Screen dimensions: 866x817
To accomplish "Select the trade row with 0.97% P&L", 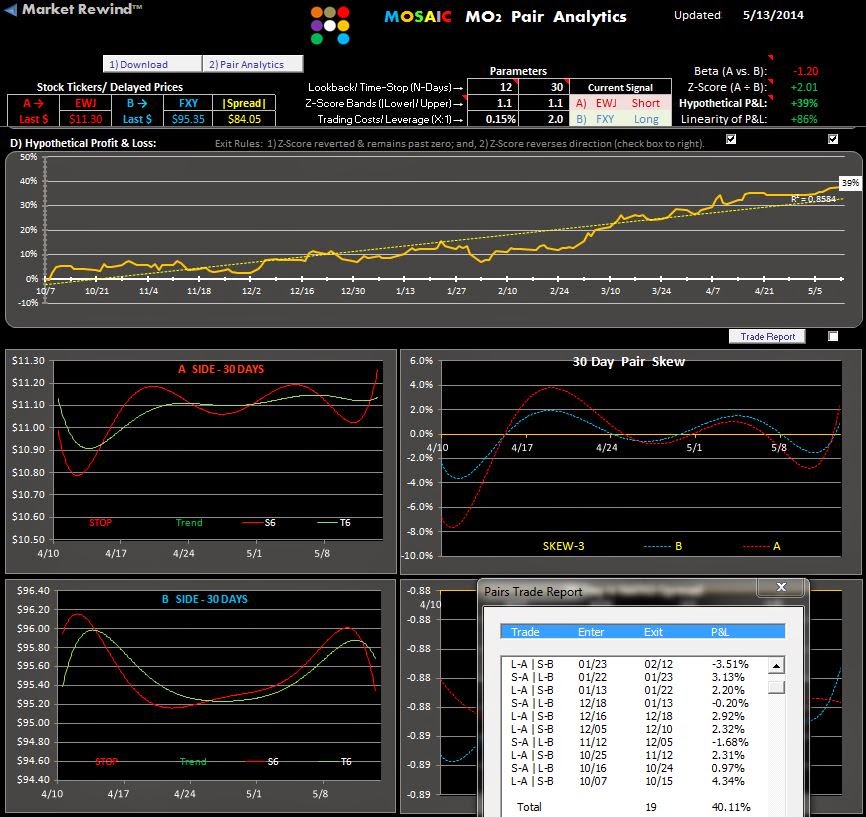I will click(634, 768).
